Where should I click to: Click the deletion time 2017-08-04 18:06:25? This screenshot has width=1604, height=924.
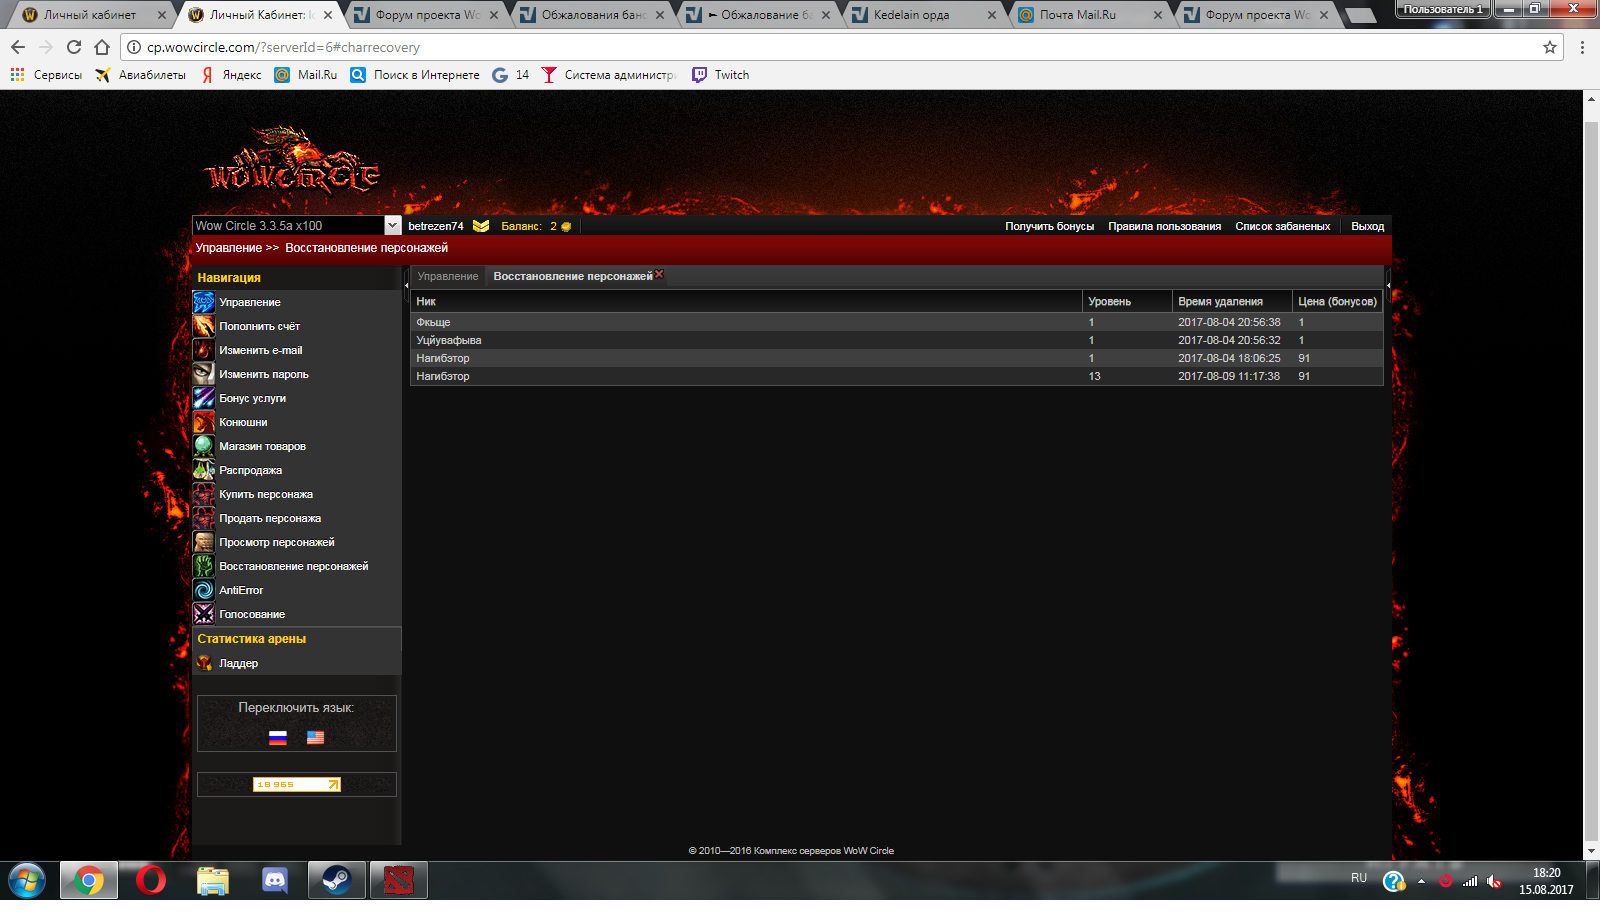[1229, 358]
